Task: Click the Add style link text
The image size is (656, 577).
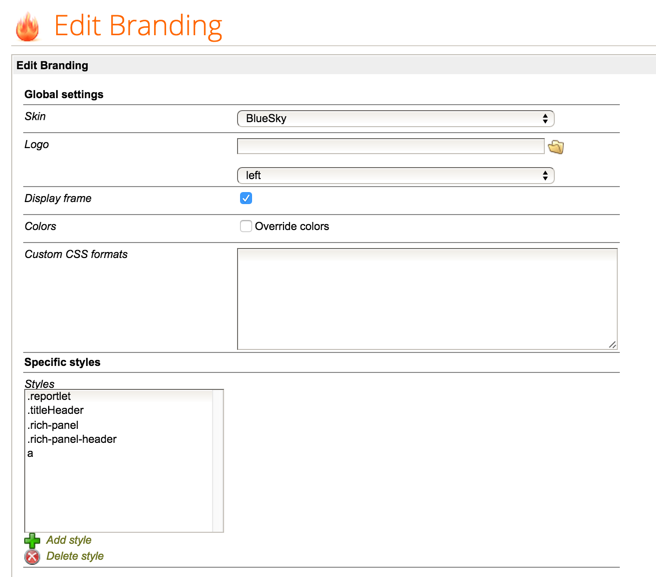Action: pyautogui.click(x=68, y=540)
